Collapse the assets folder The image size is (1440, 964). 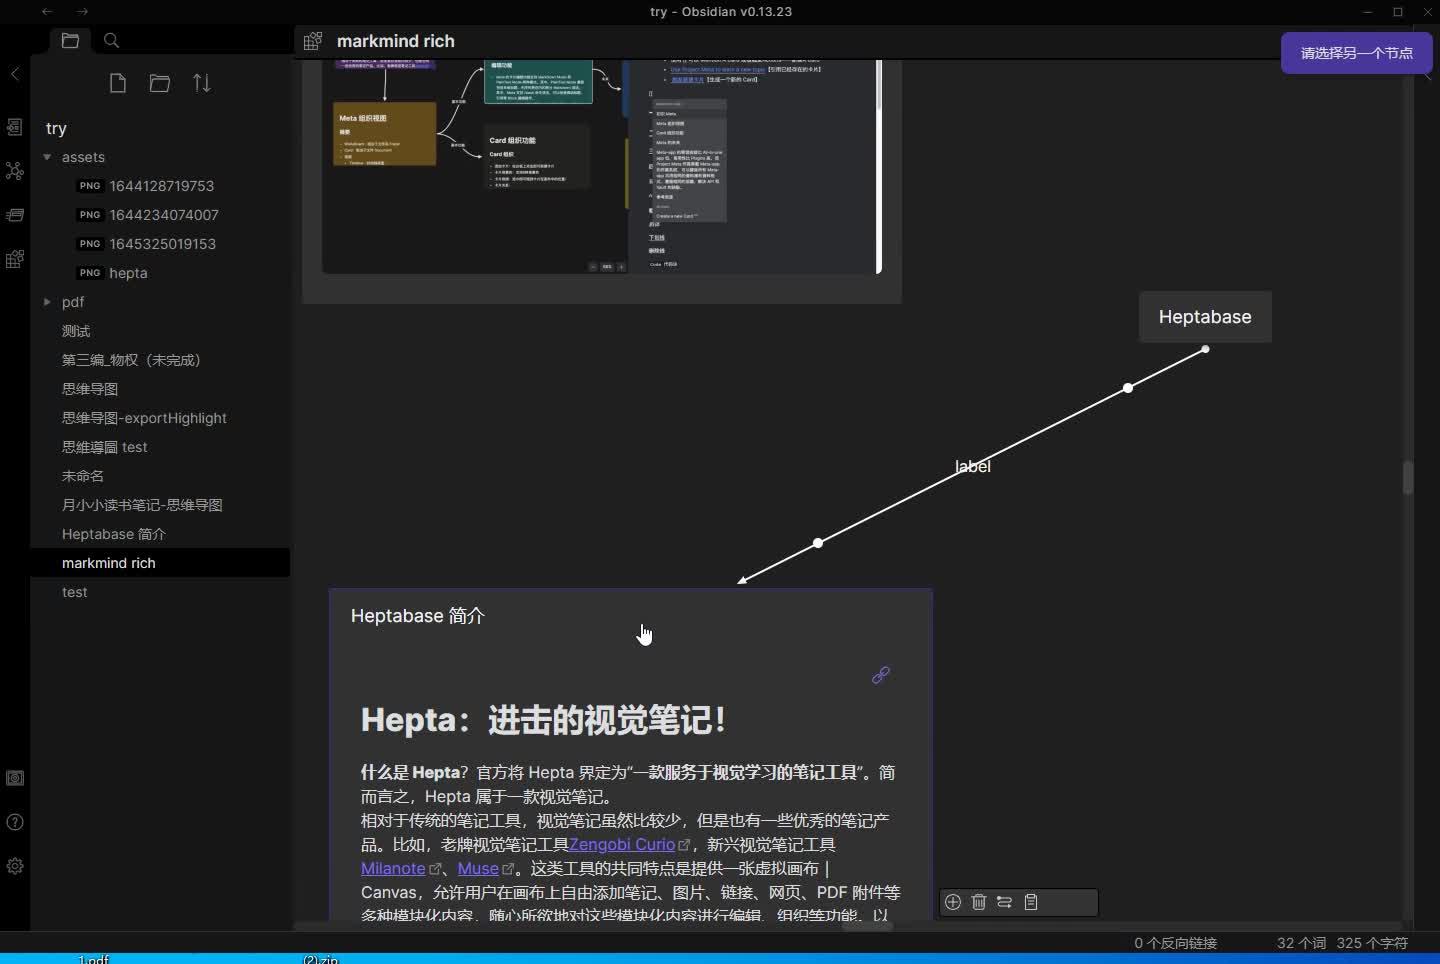tap(46, 157)
